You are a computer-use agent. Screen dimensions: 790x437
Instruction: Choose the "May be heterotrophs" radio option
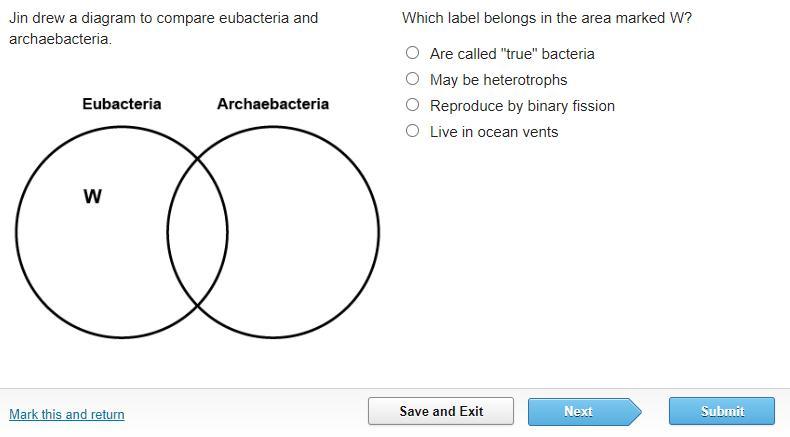tap(412, 79)
